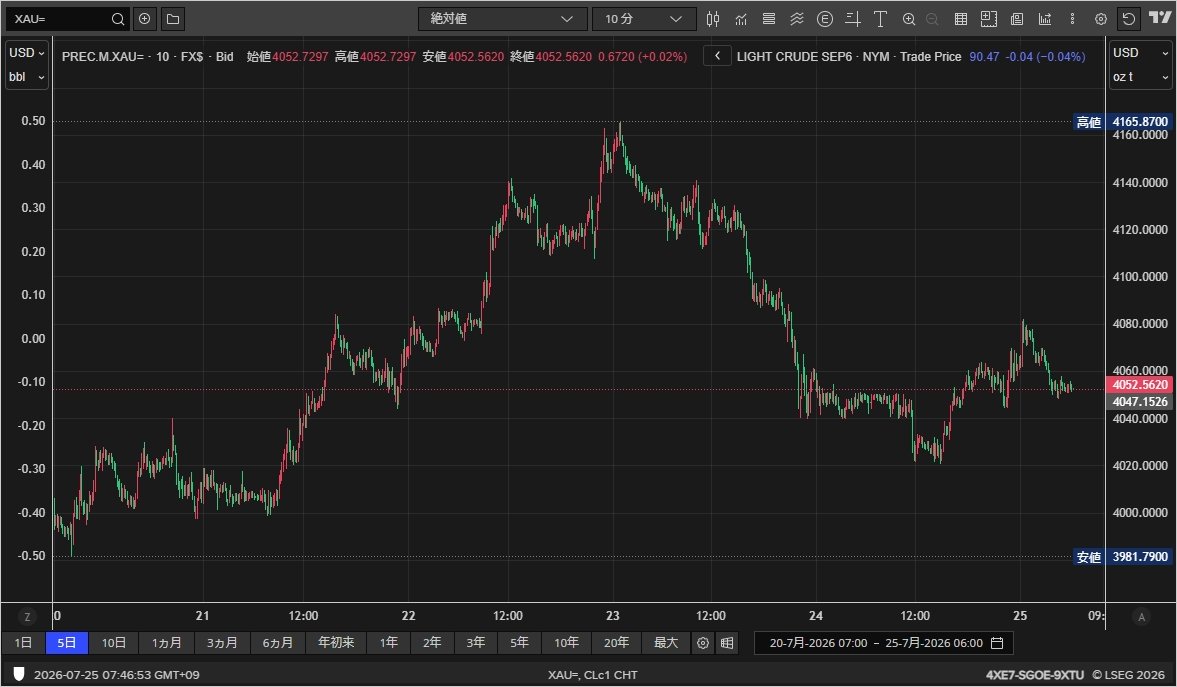Click the 90.47 crude trade price value
This screenshot has width=1177, height=687.
tap(984, 56)
